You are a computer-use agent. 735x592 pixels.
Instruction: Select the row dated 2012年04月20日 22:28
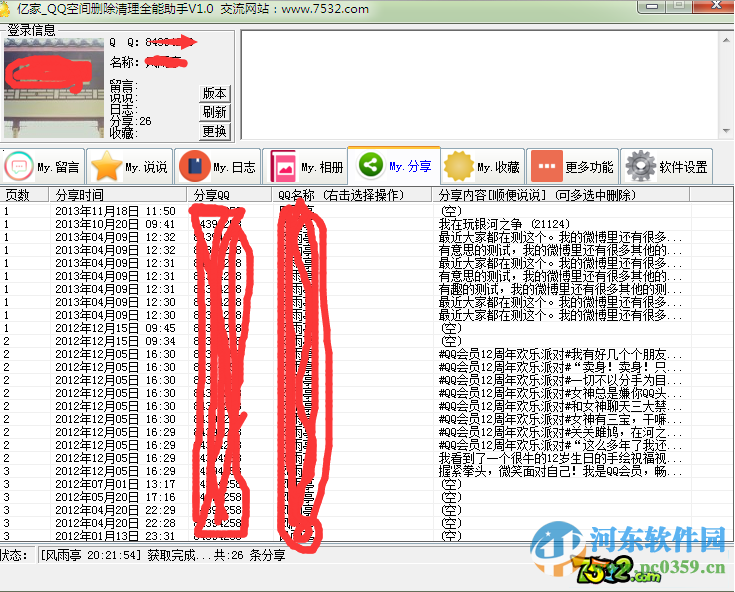click(x=367, y=523)
